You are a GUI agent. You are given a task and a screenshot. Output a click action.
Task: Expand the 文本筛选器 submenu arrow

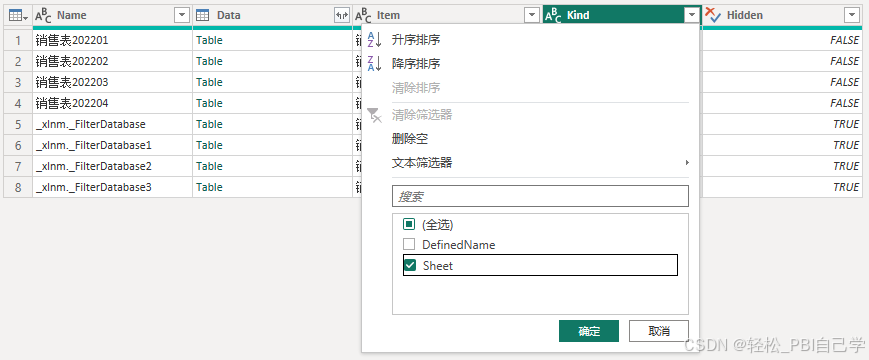[x=687, y=163]
